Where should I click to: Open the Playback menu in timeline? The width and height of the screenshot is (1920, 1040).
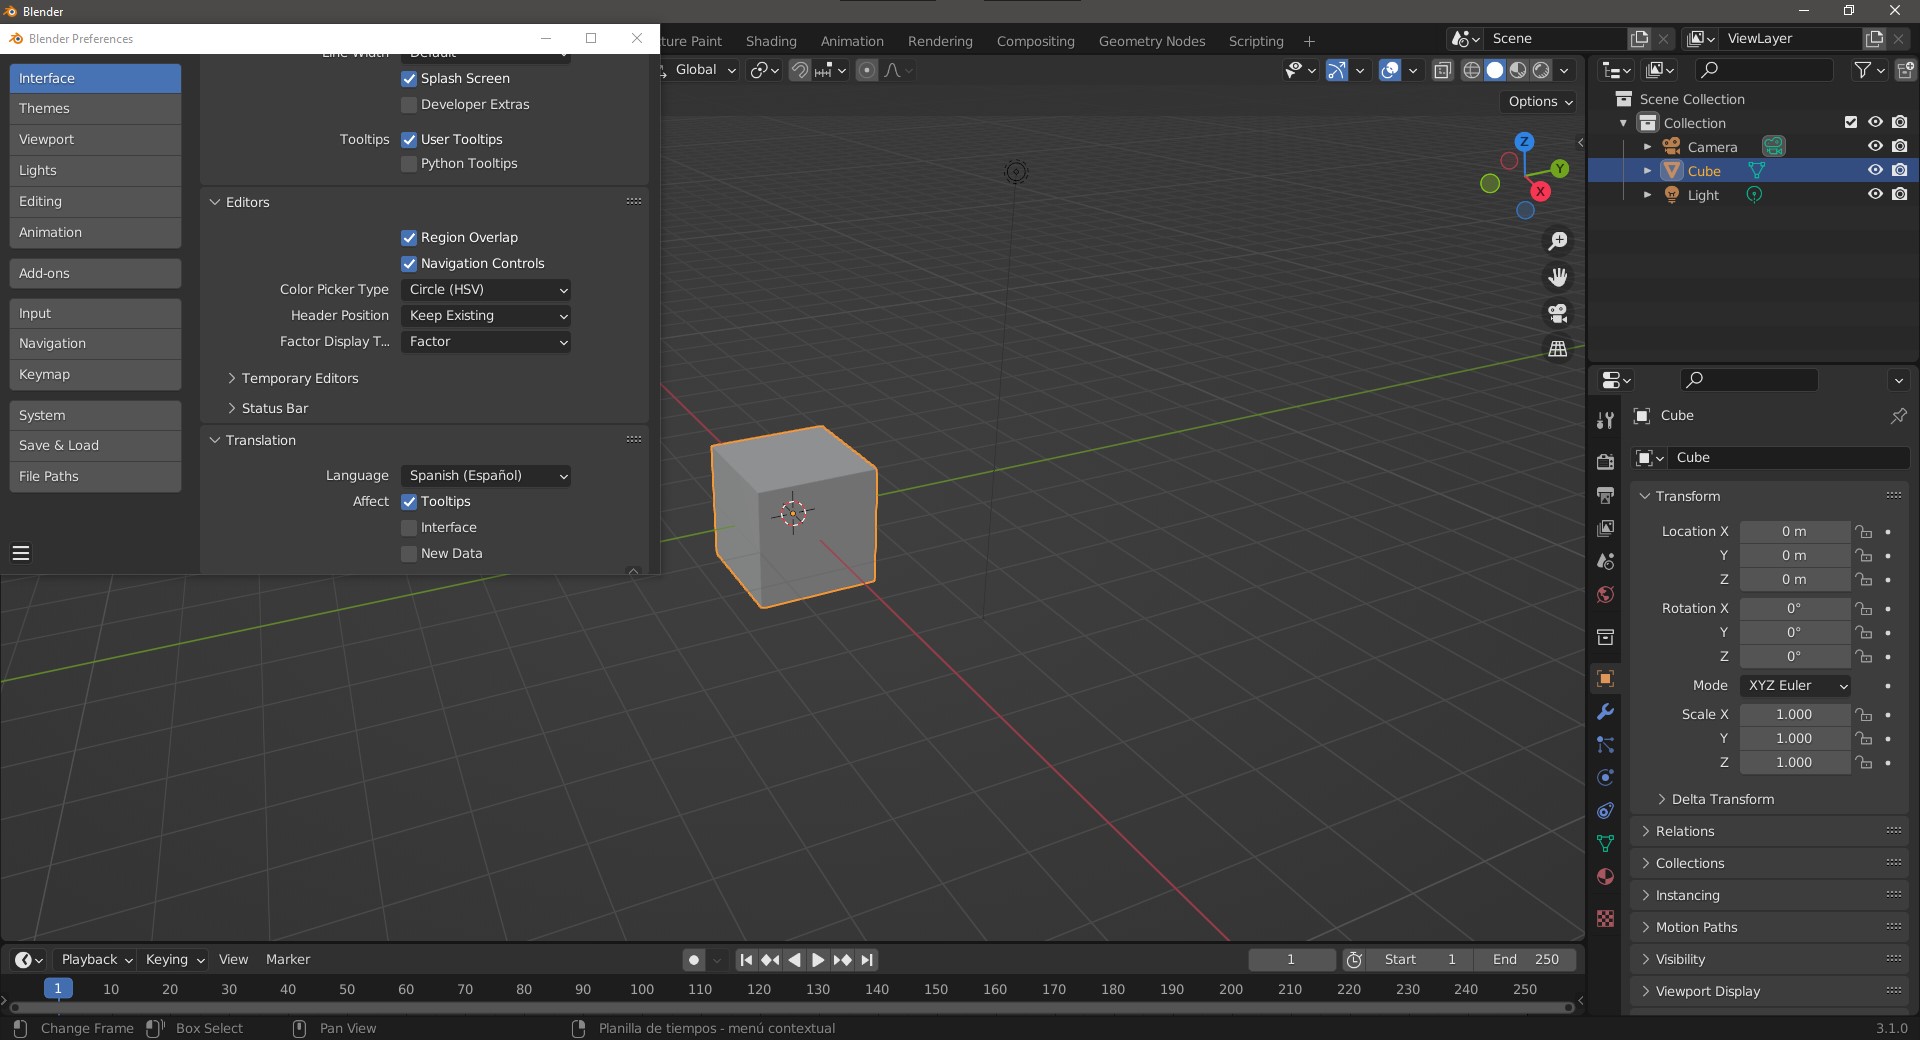pos(96,959)
